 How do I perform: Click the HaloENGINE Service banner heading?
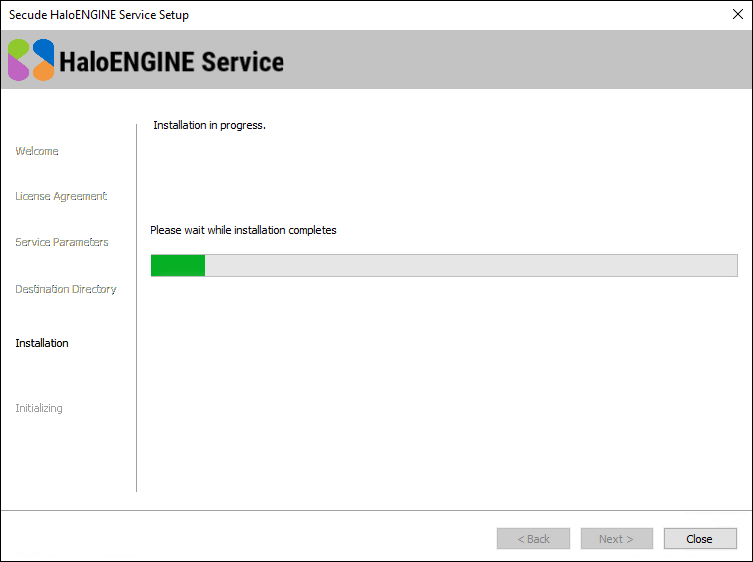point(171,61)
